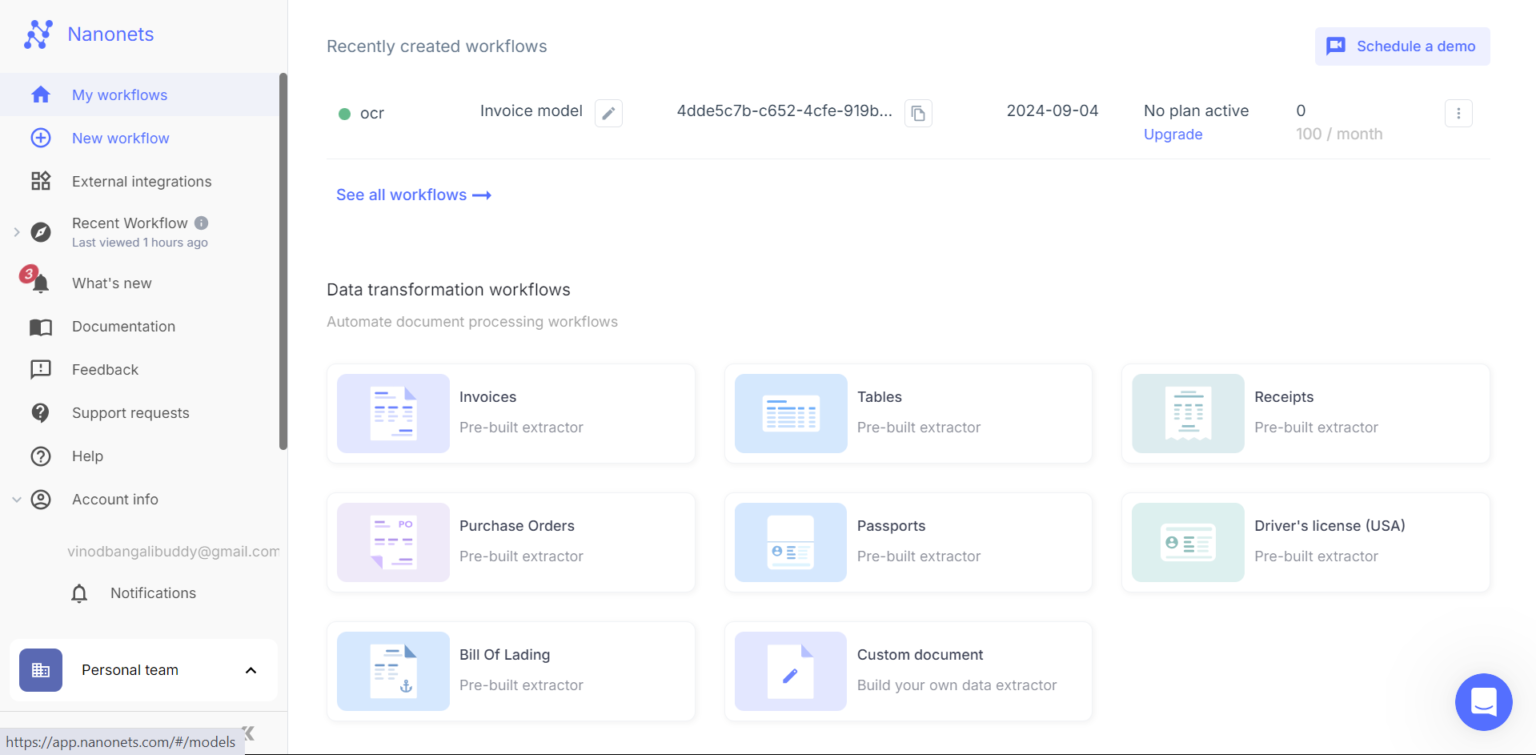This screenshot has height=755, width=1536.
Task: Click the green status dot beside ocr
Action: point(344,114)
